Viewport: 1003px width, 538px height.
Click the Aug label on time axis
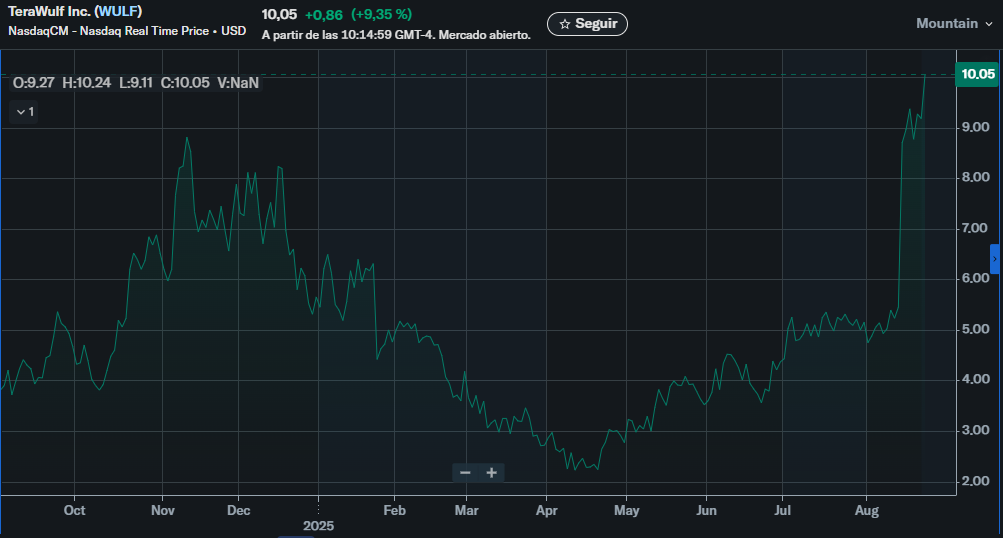[867, 510]
